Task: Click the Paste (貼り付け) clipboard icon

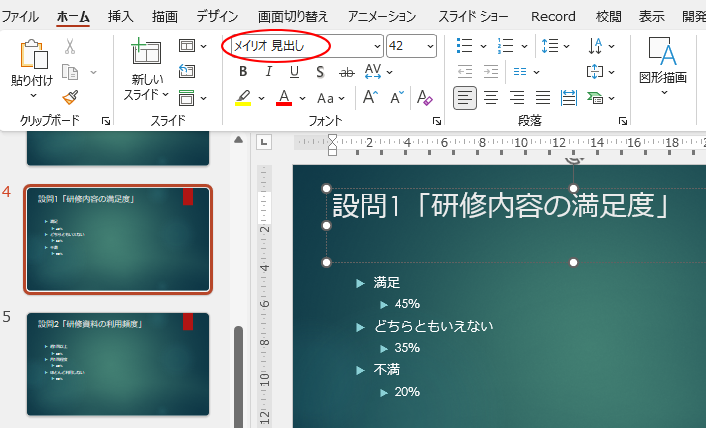Action: point(34,54)
